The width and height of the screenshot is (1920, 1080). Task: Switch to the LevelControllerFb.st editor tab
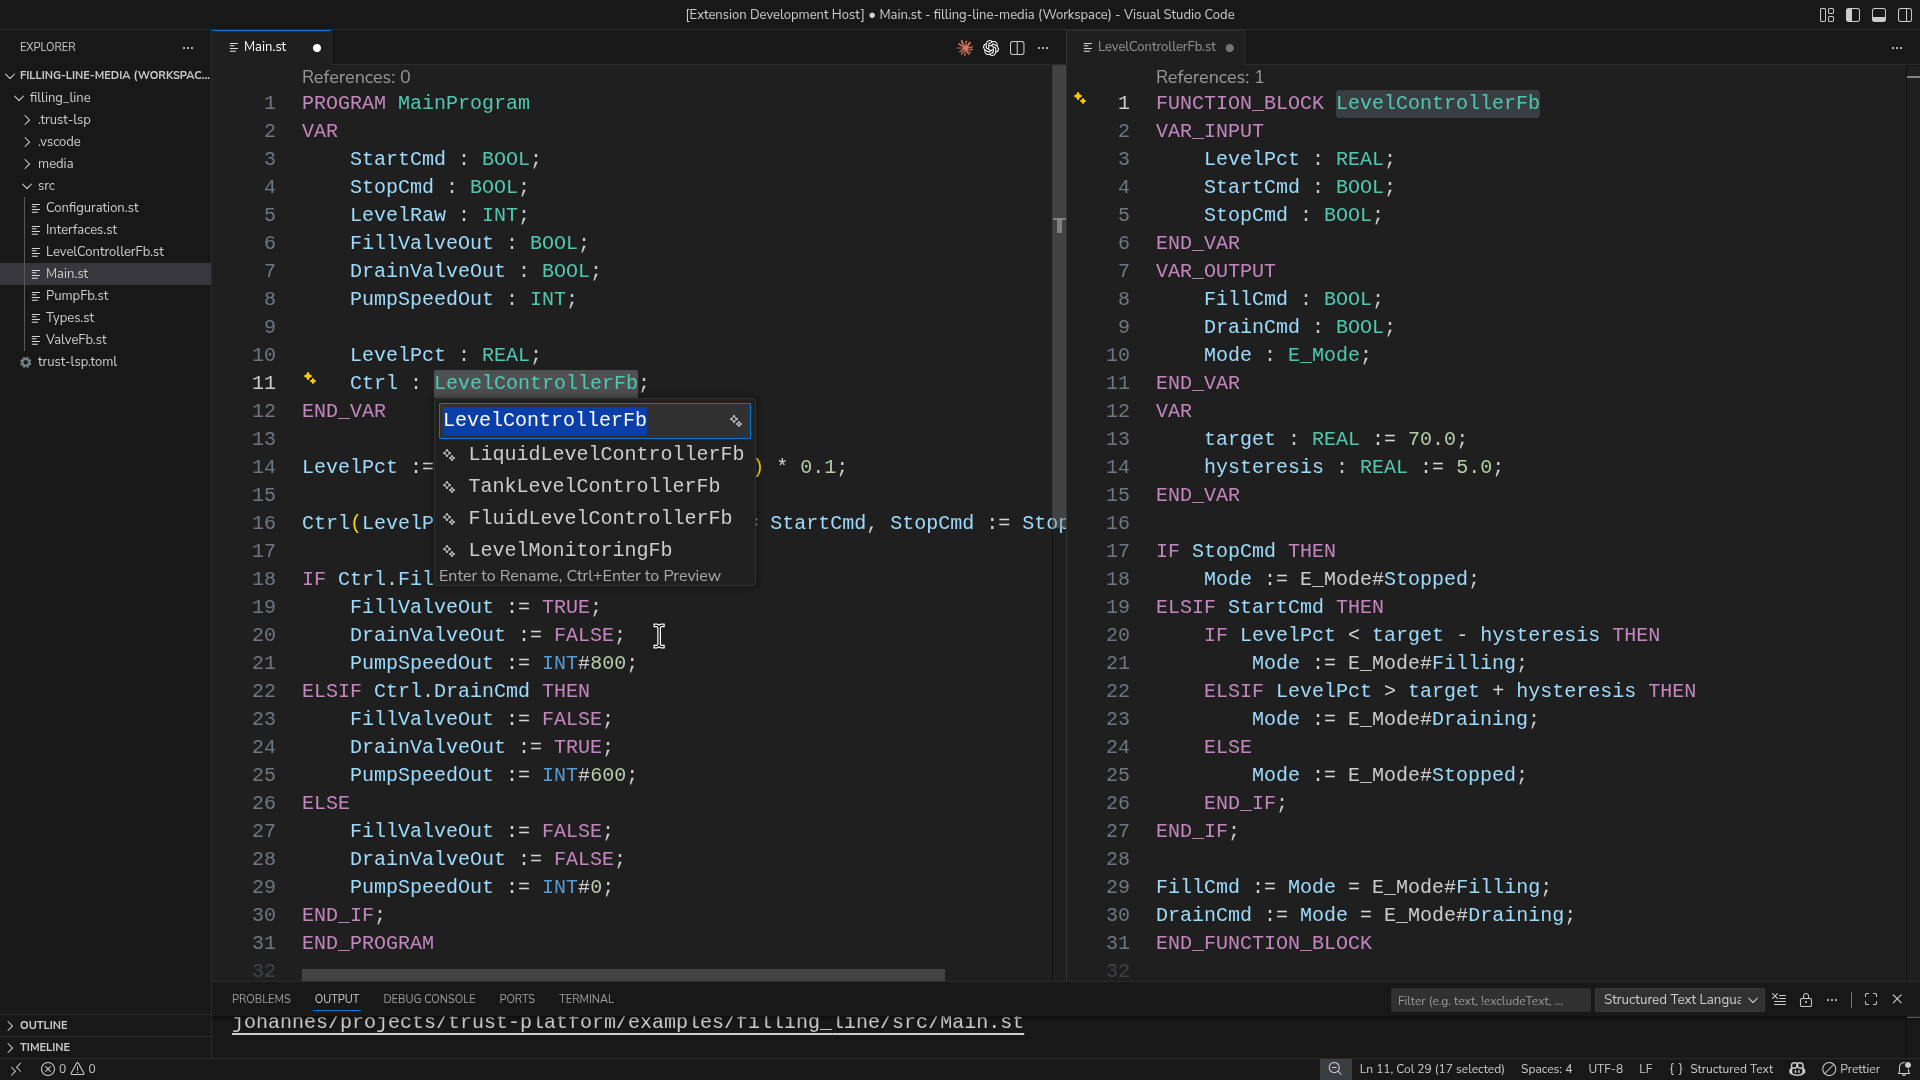1155,46
